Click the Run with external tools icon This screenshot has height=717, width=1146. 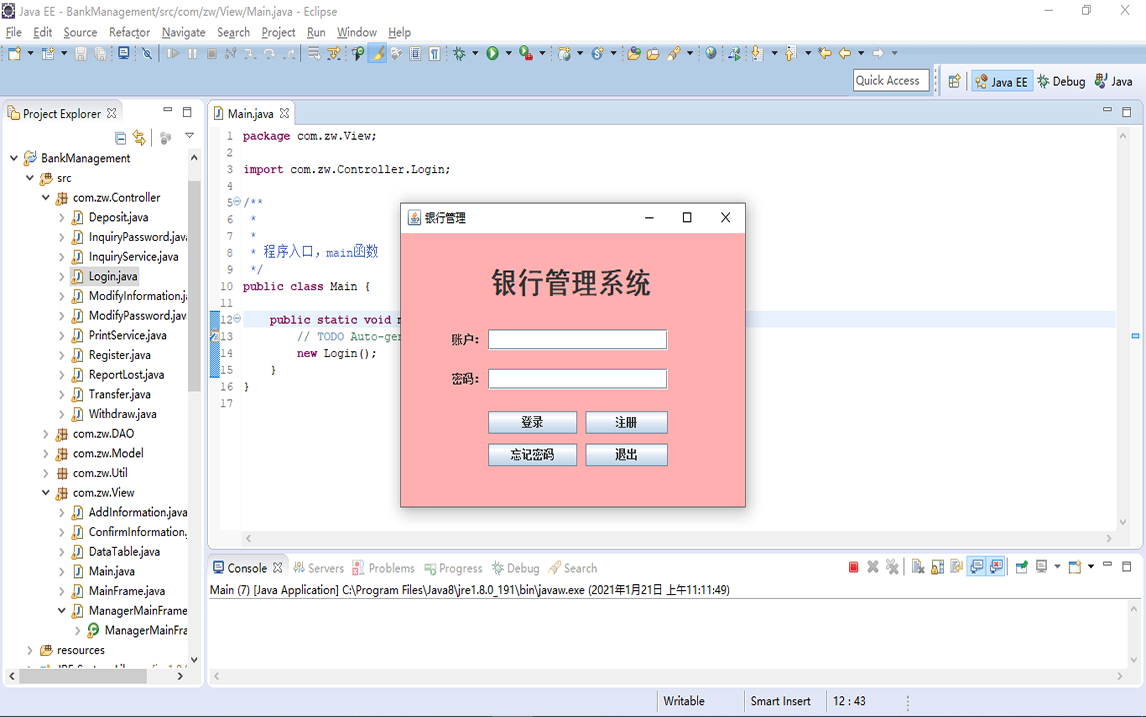(x=525, y=53)
